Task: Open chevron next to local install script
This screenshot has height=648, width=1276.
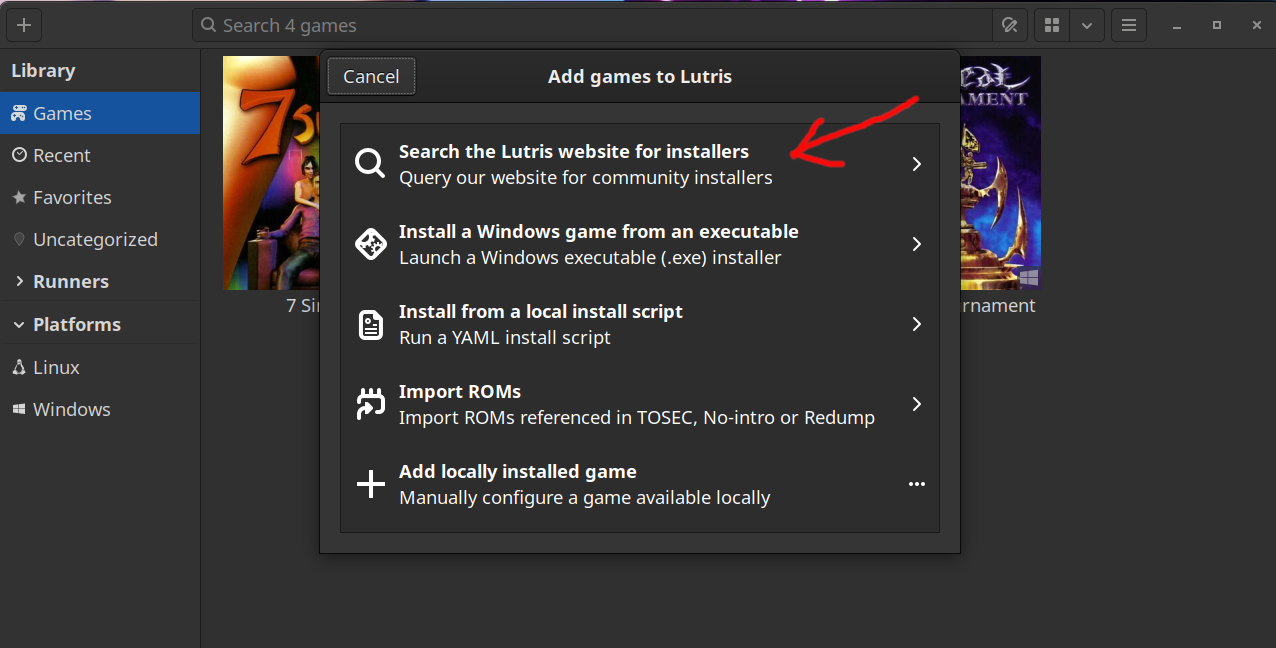Action: (x=916, y=324)
